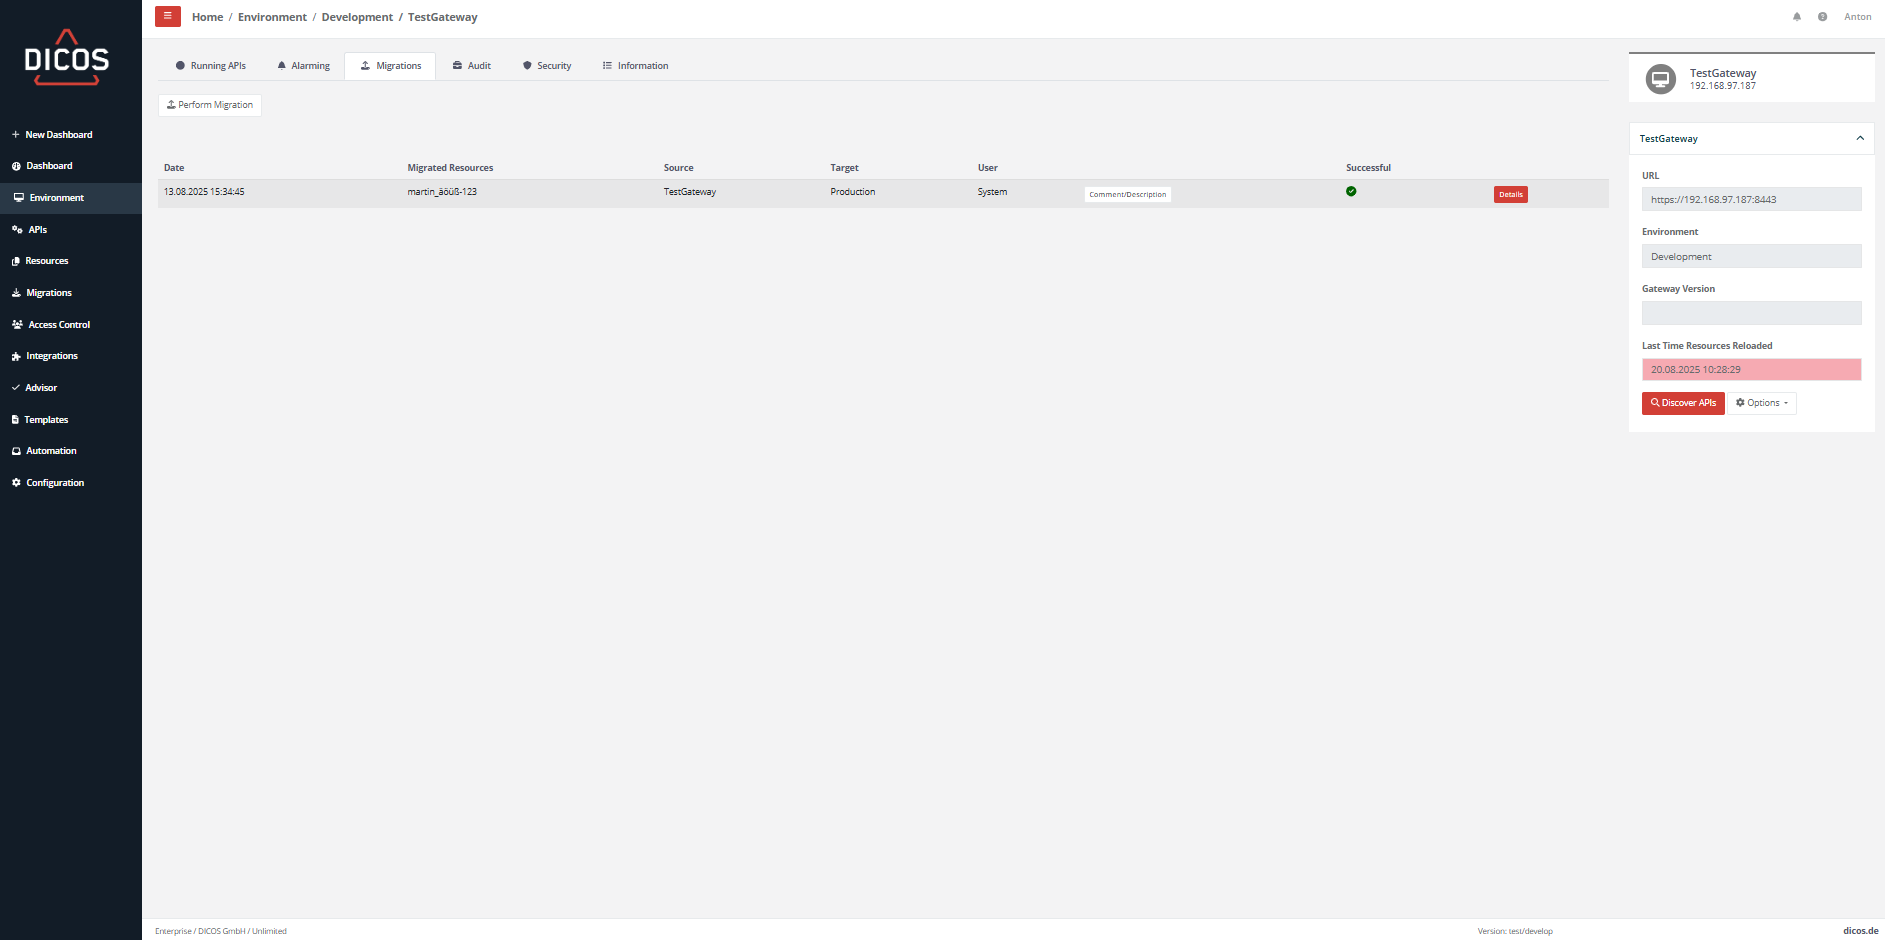1885x940 pixels.
Task: Click the DICOS logo
Action: [x=67, y=59]
